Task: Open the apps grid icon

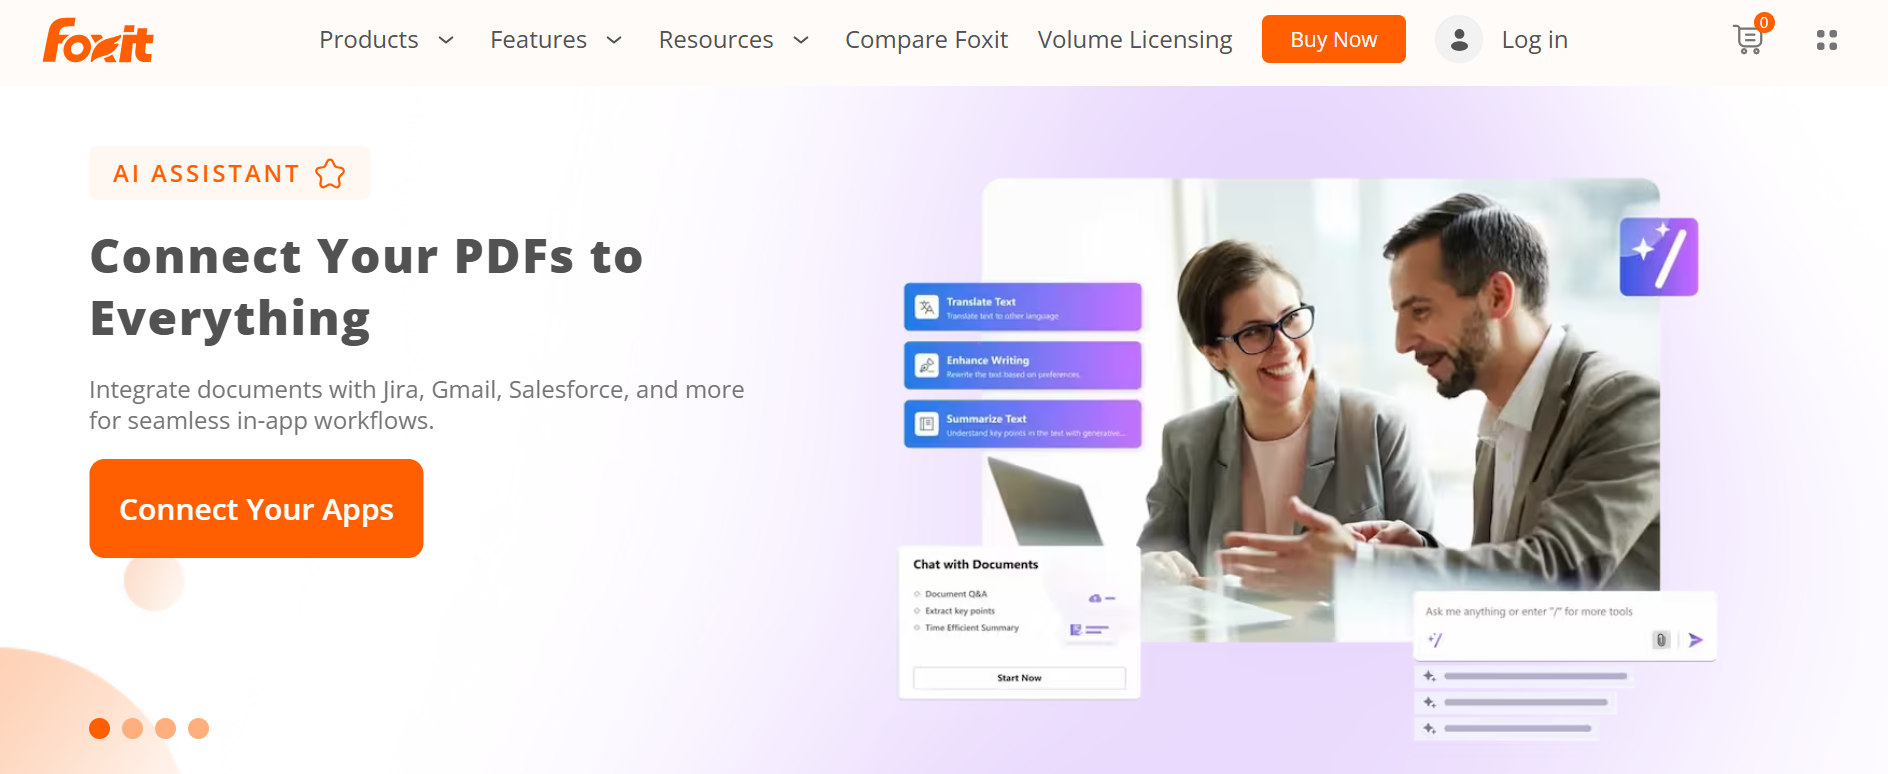Action: coord(1827,40)
